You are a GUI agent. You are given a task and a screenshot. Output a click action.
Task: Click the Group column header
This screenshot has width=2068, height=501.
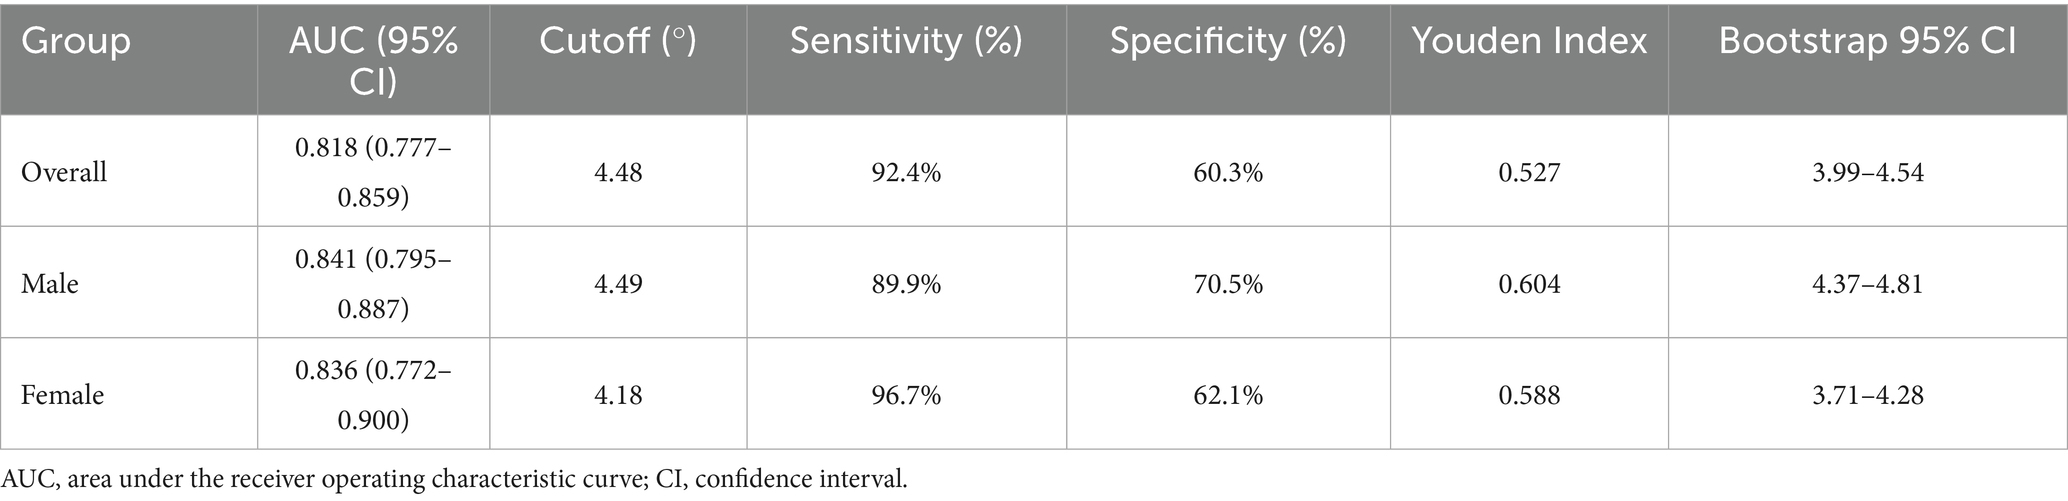point(76,41)
